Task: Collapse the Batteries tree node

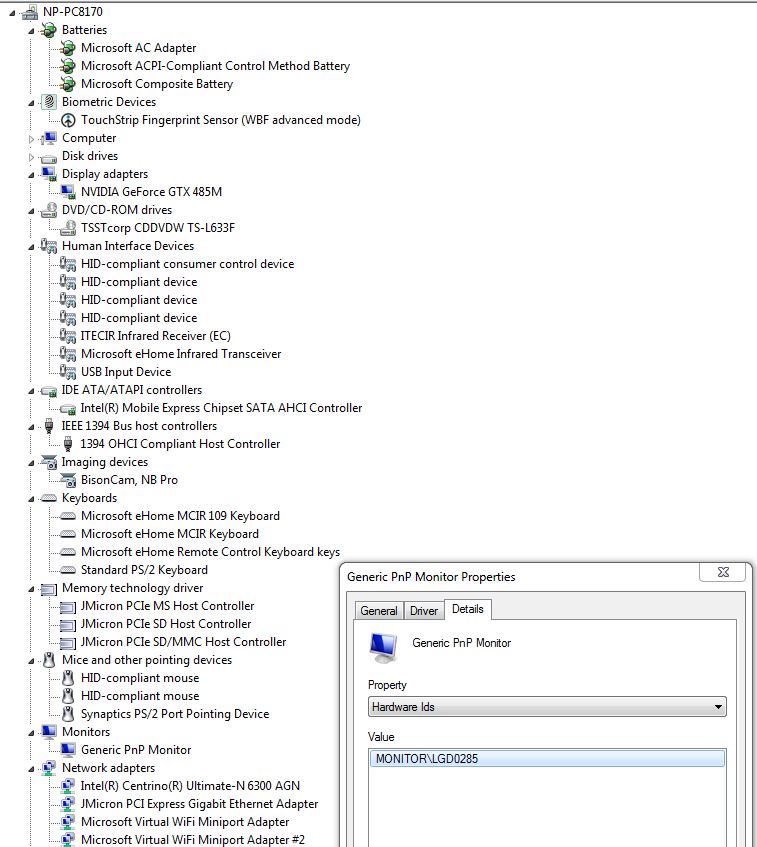Action: [x=31, y=31]
